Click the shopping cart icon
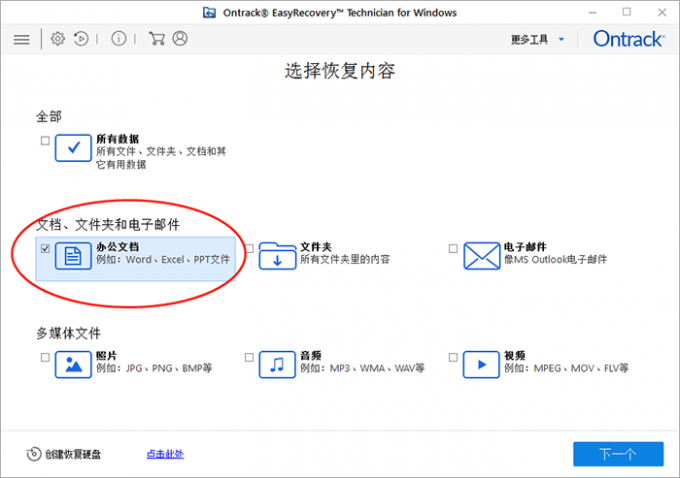 157,39
